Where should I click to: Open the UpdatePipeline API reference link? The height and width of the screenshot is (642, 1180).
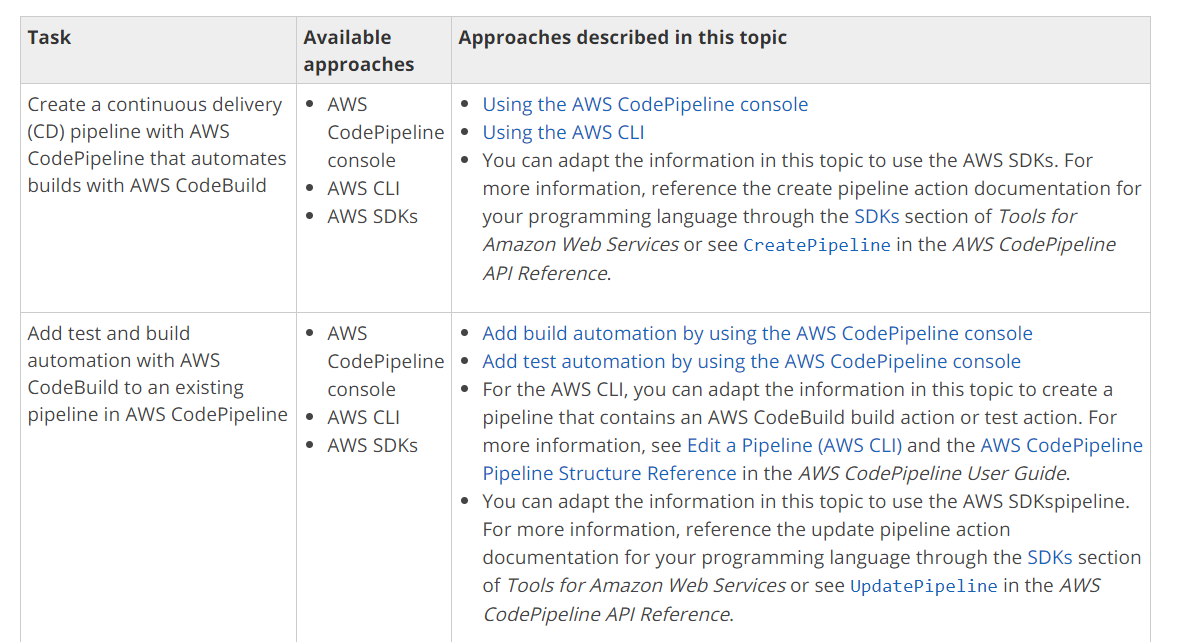[x=923, y=586]
